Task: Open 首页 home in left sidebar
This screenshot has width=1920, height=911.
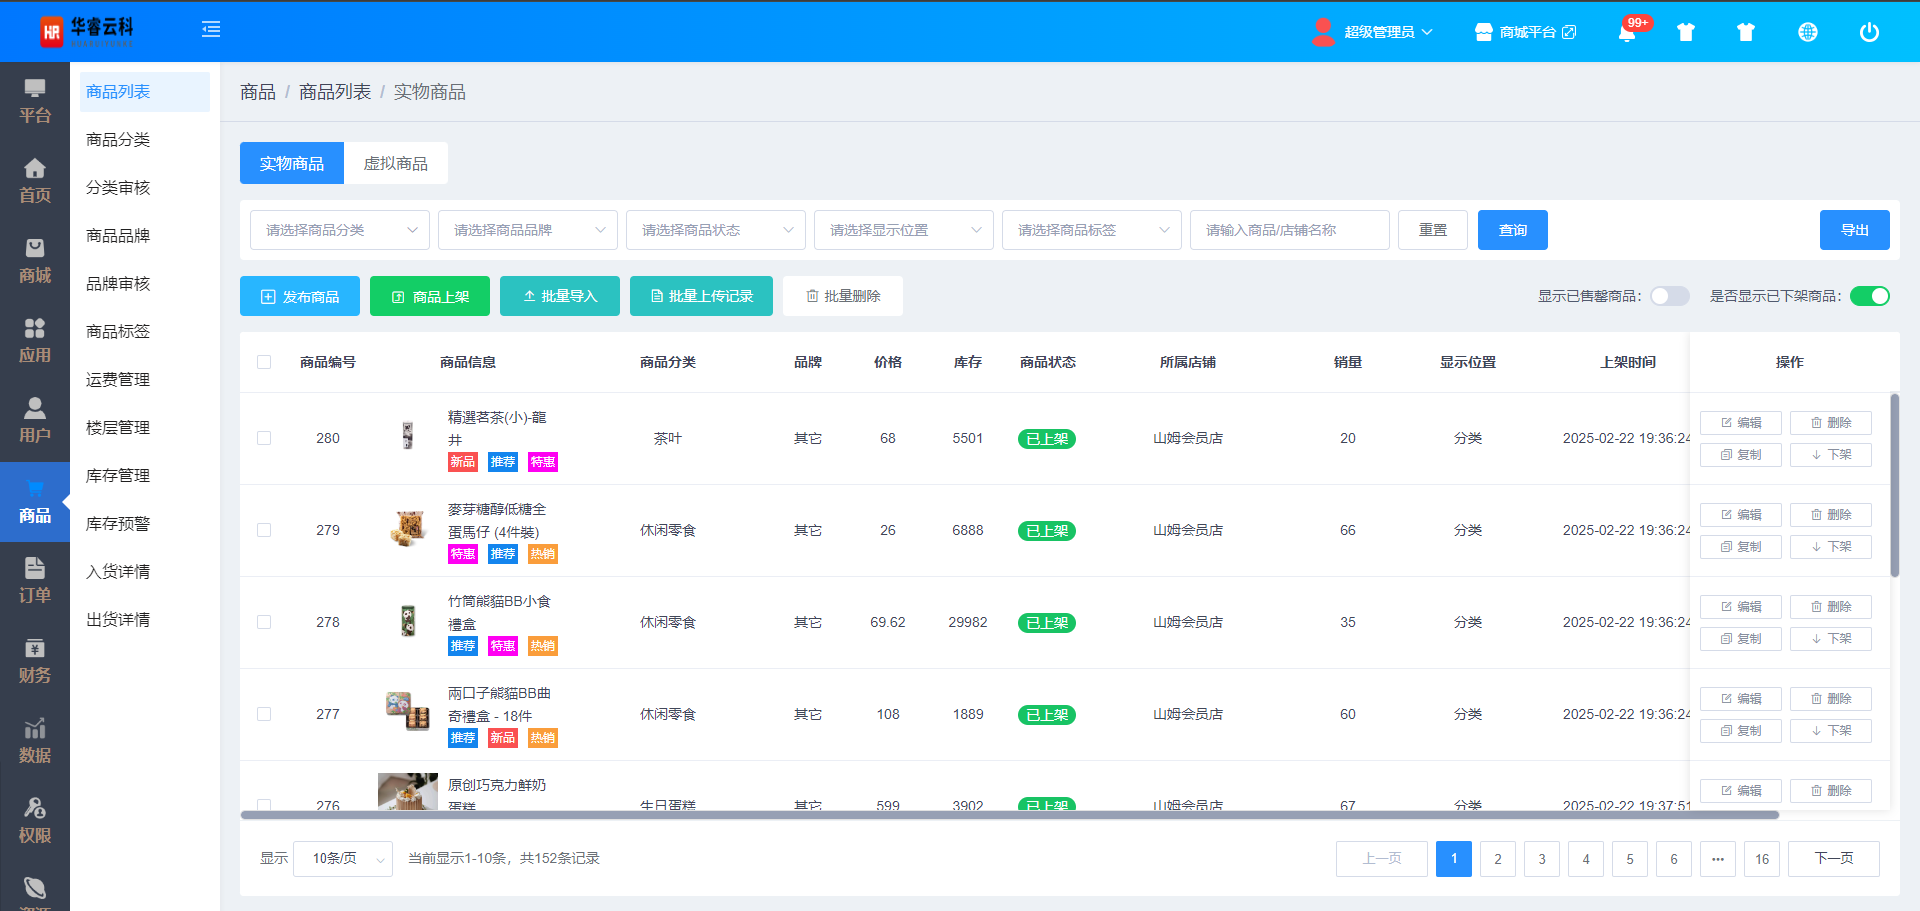Action: tap(35, 181)
